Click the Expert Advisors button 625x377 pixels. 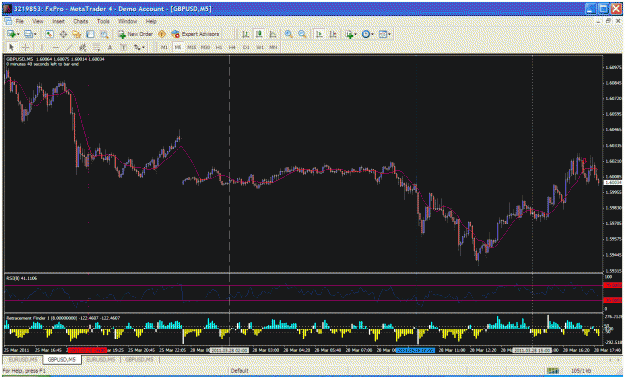click(x=195, y=34)
